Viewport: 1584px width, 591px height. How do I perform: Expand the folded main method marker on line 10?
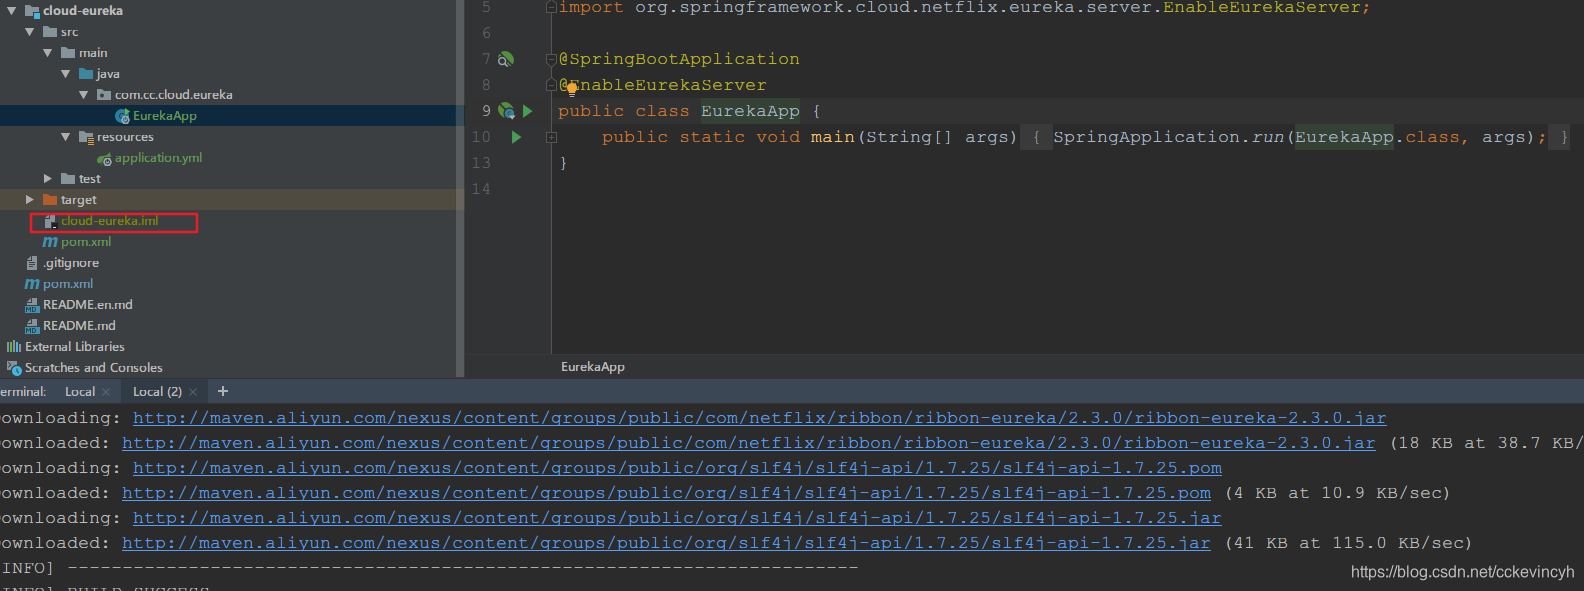pos(551,137)
